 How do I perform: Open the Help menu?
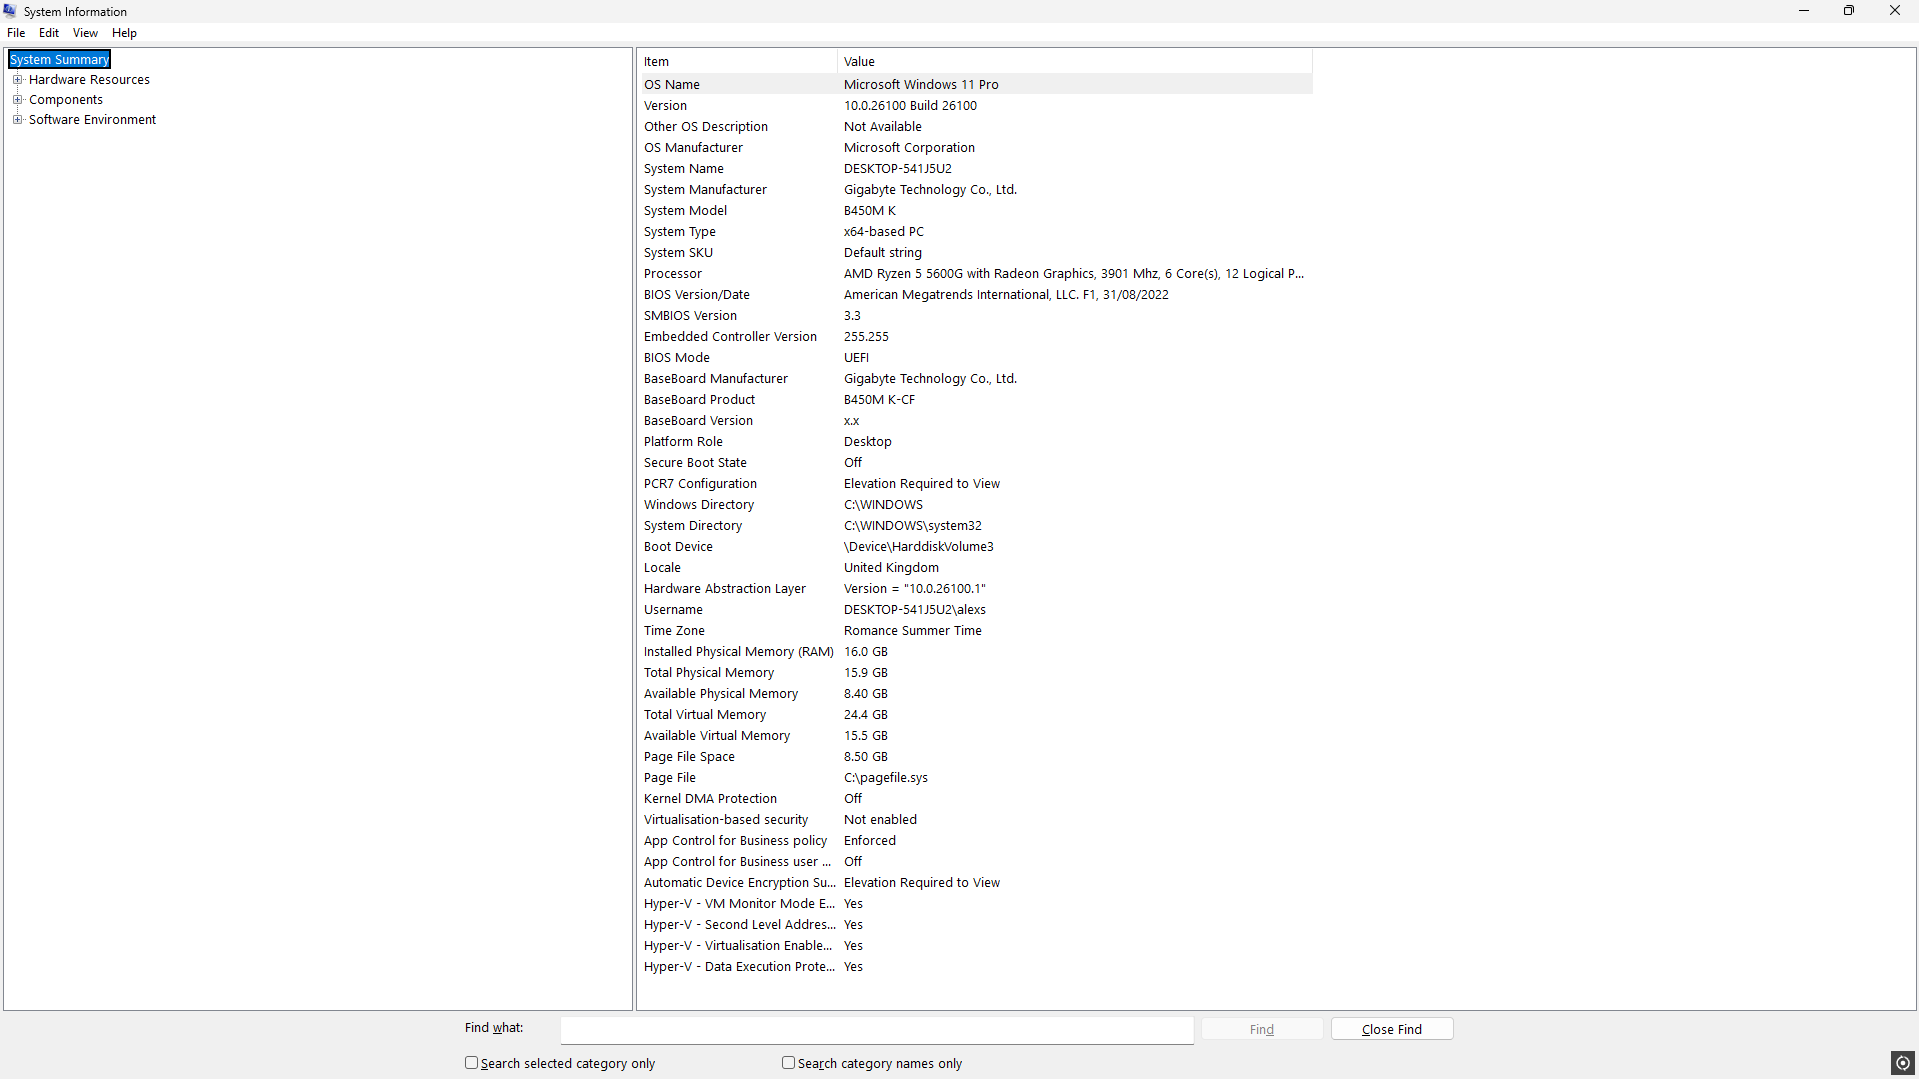tap(124, 33)
